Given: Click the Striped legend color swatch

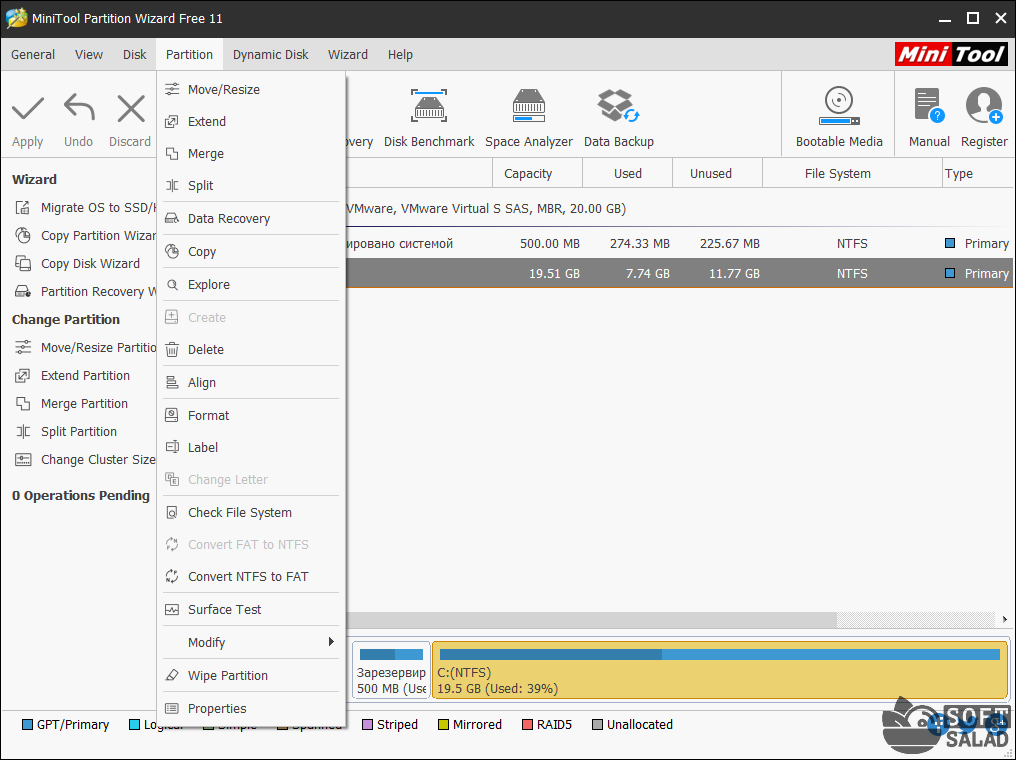Looking at the screenshot, I should 367,725.
